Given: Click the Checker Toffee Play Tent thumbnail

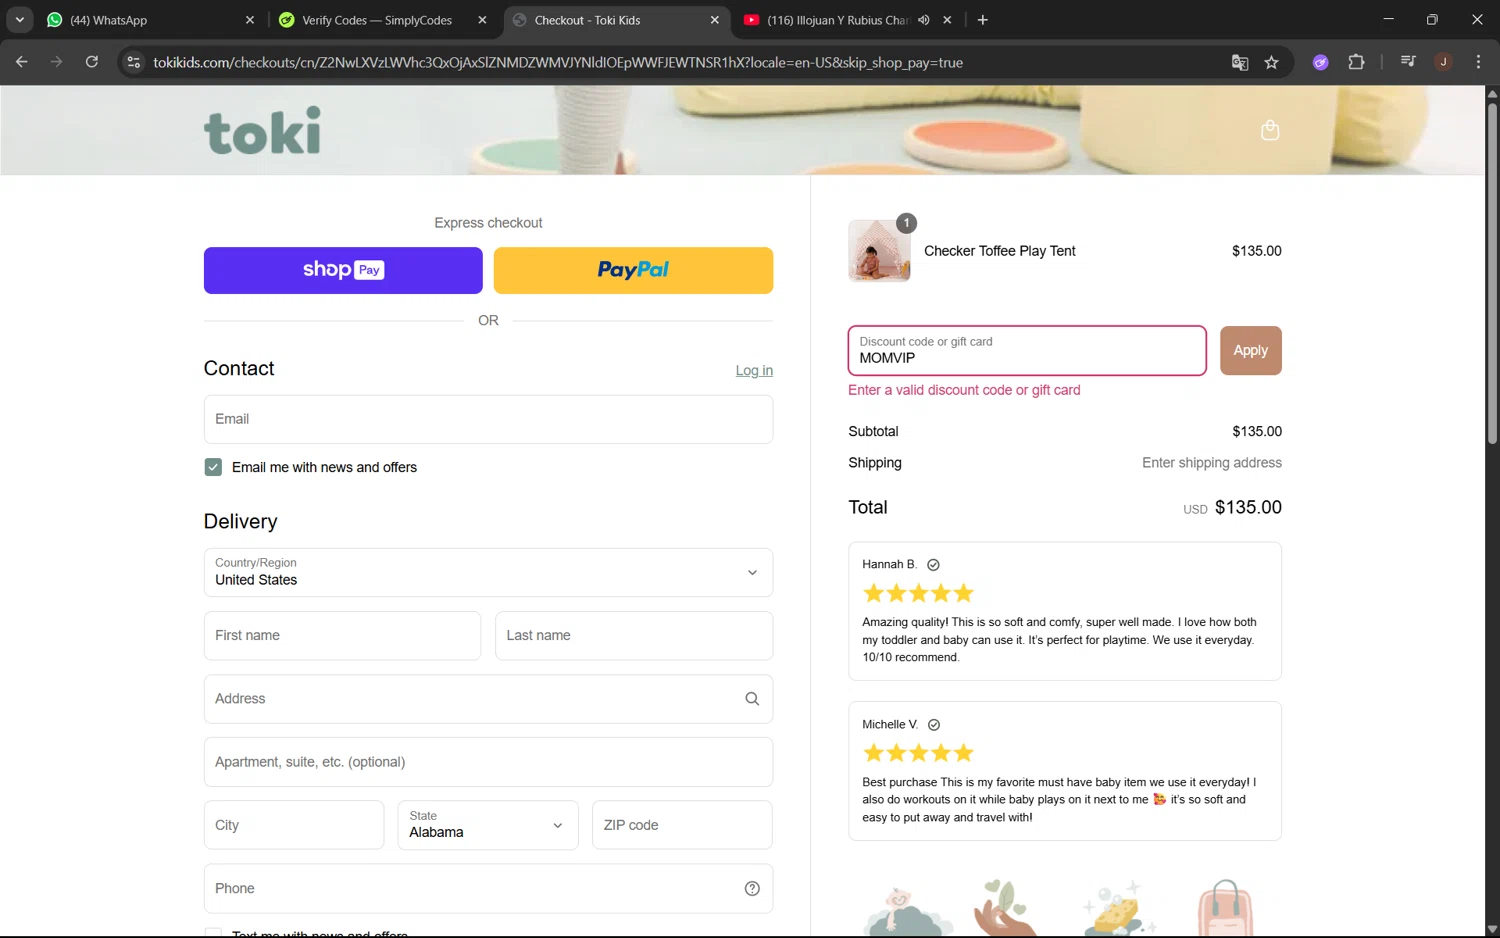Looking at the screenshot, I should click(x=879, y=251).
